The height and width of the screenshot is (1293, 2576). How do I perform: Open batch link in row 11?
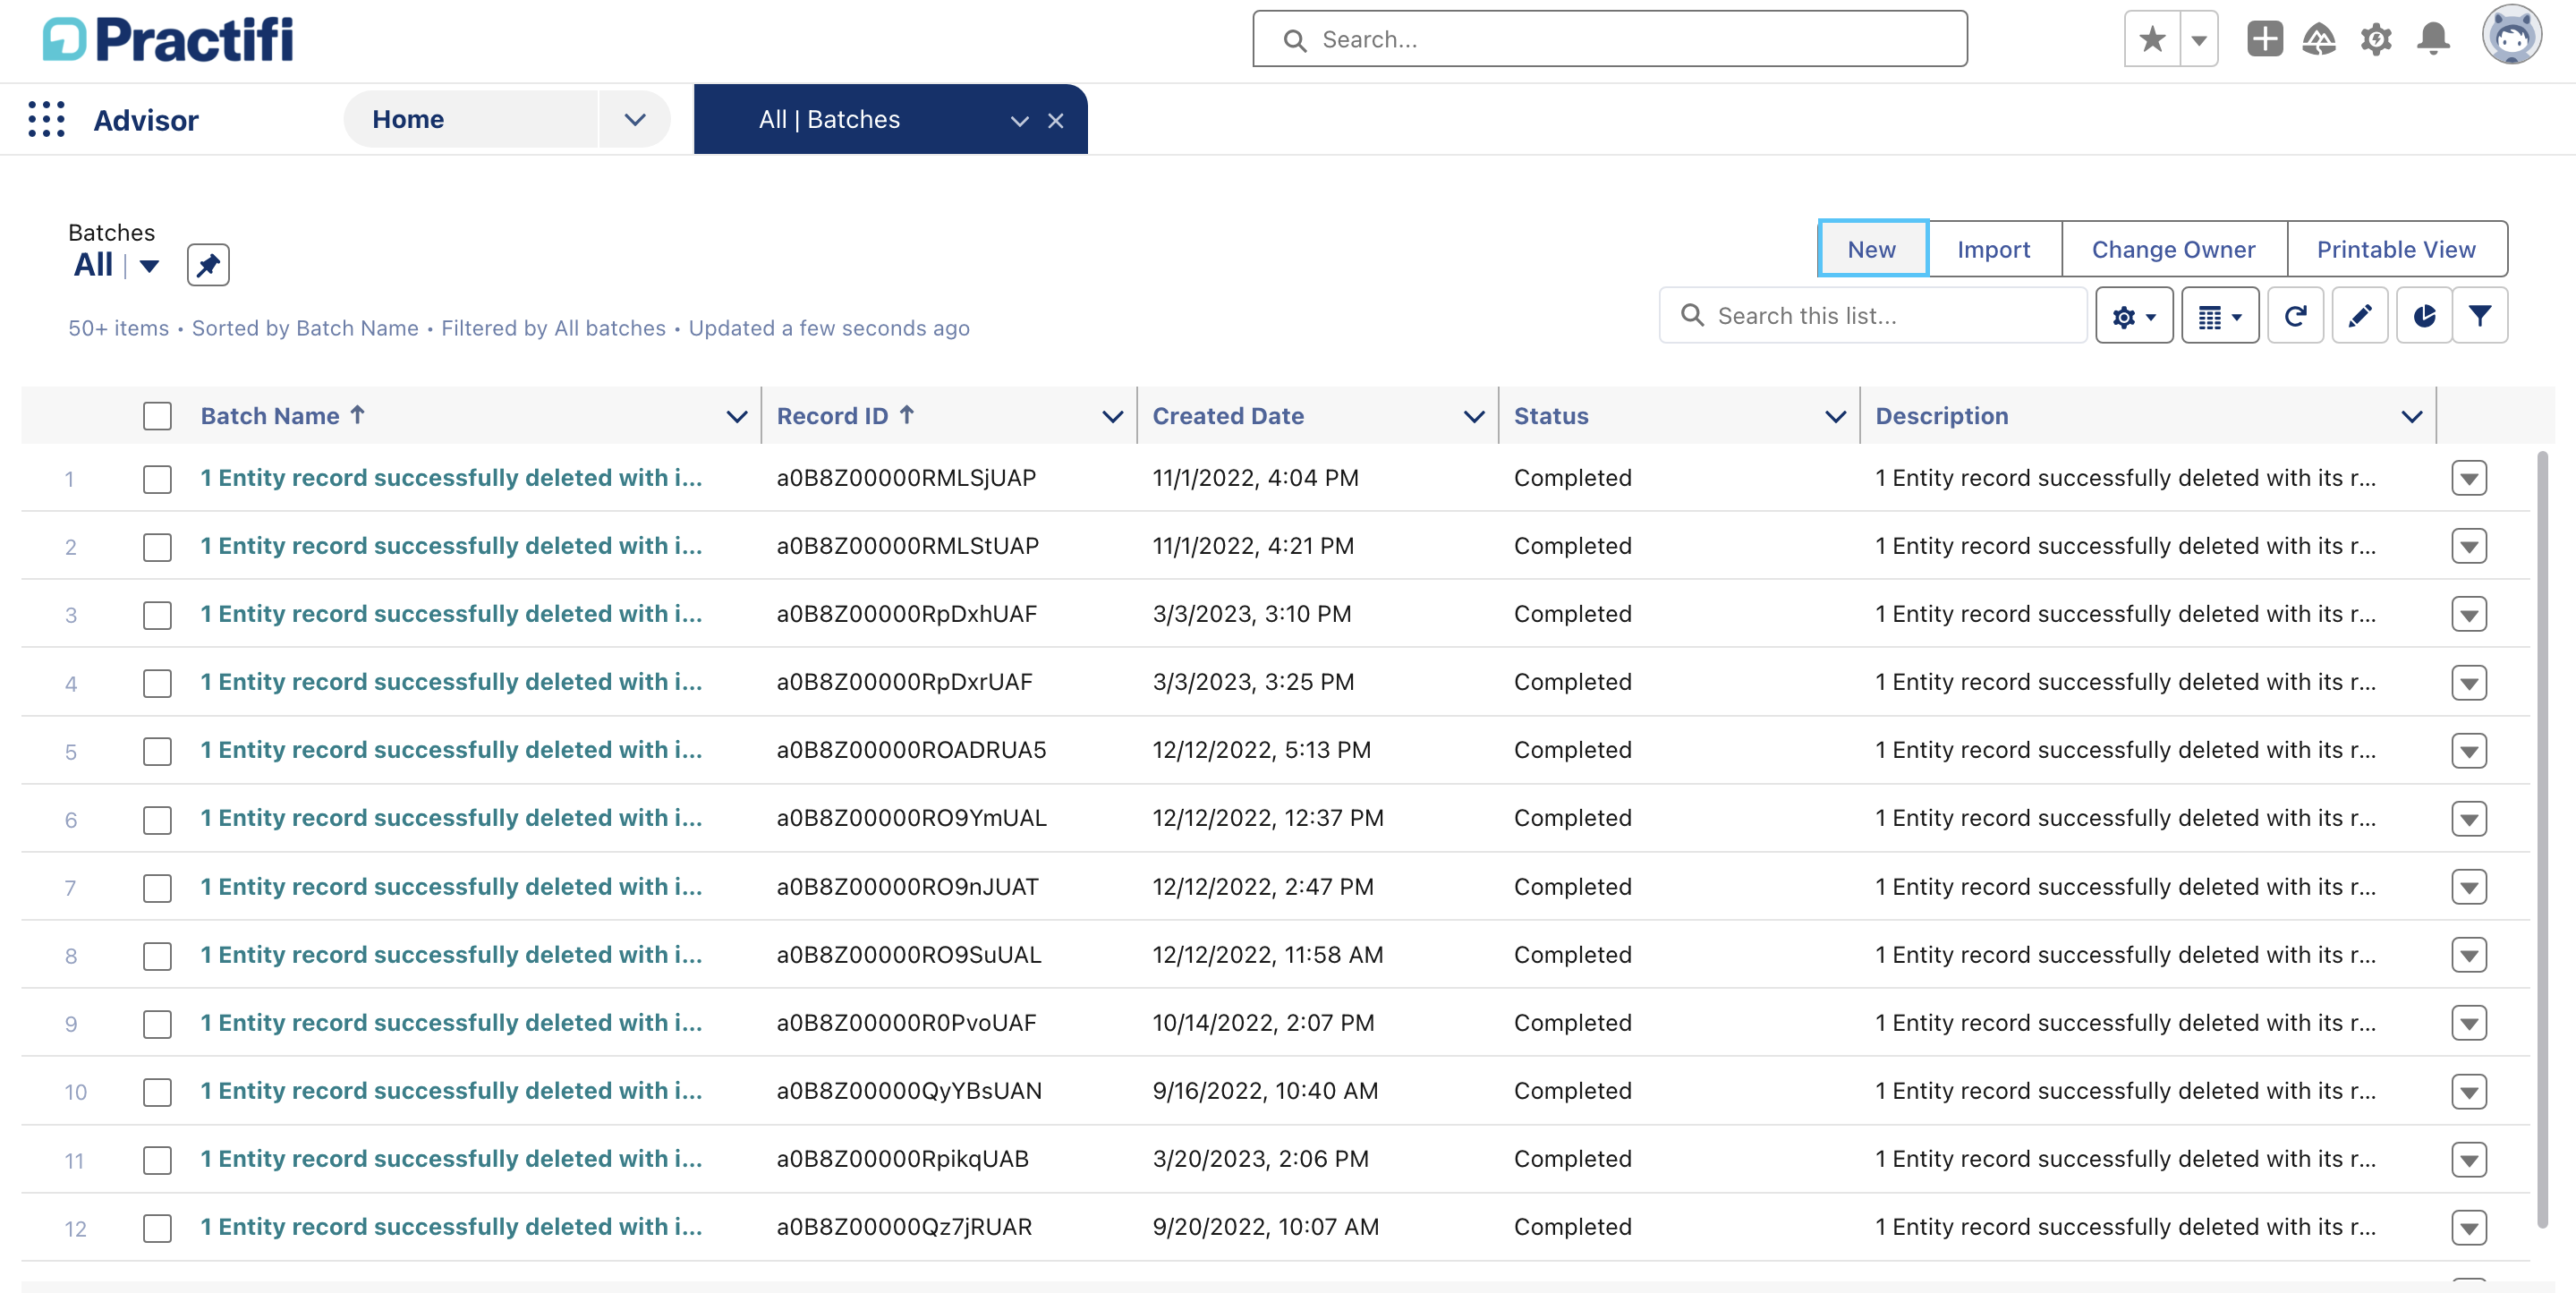point(451,1159)
